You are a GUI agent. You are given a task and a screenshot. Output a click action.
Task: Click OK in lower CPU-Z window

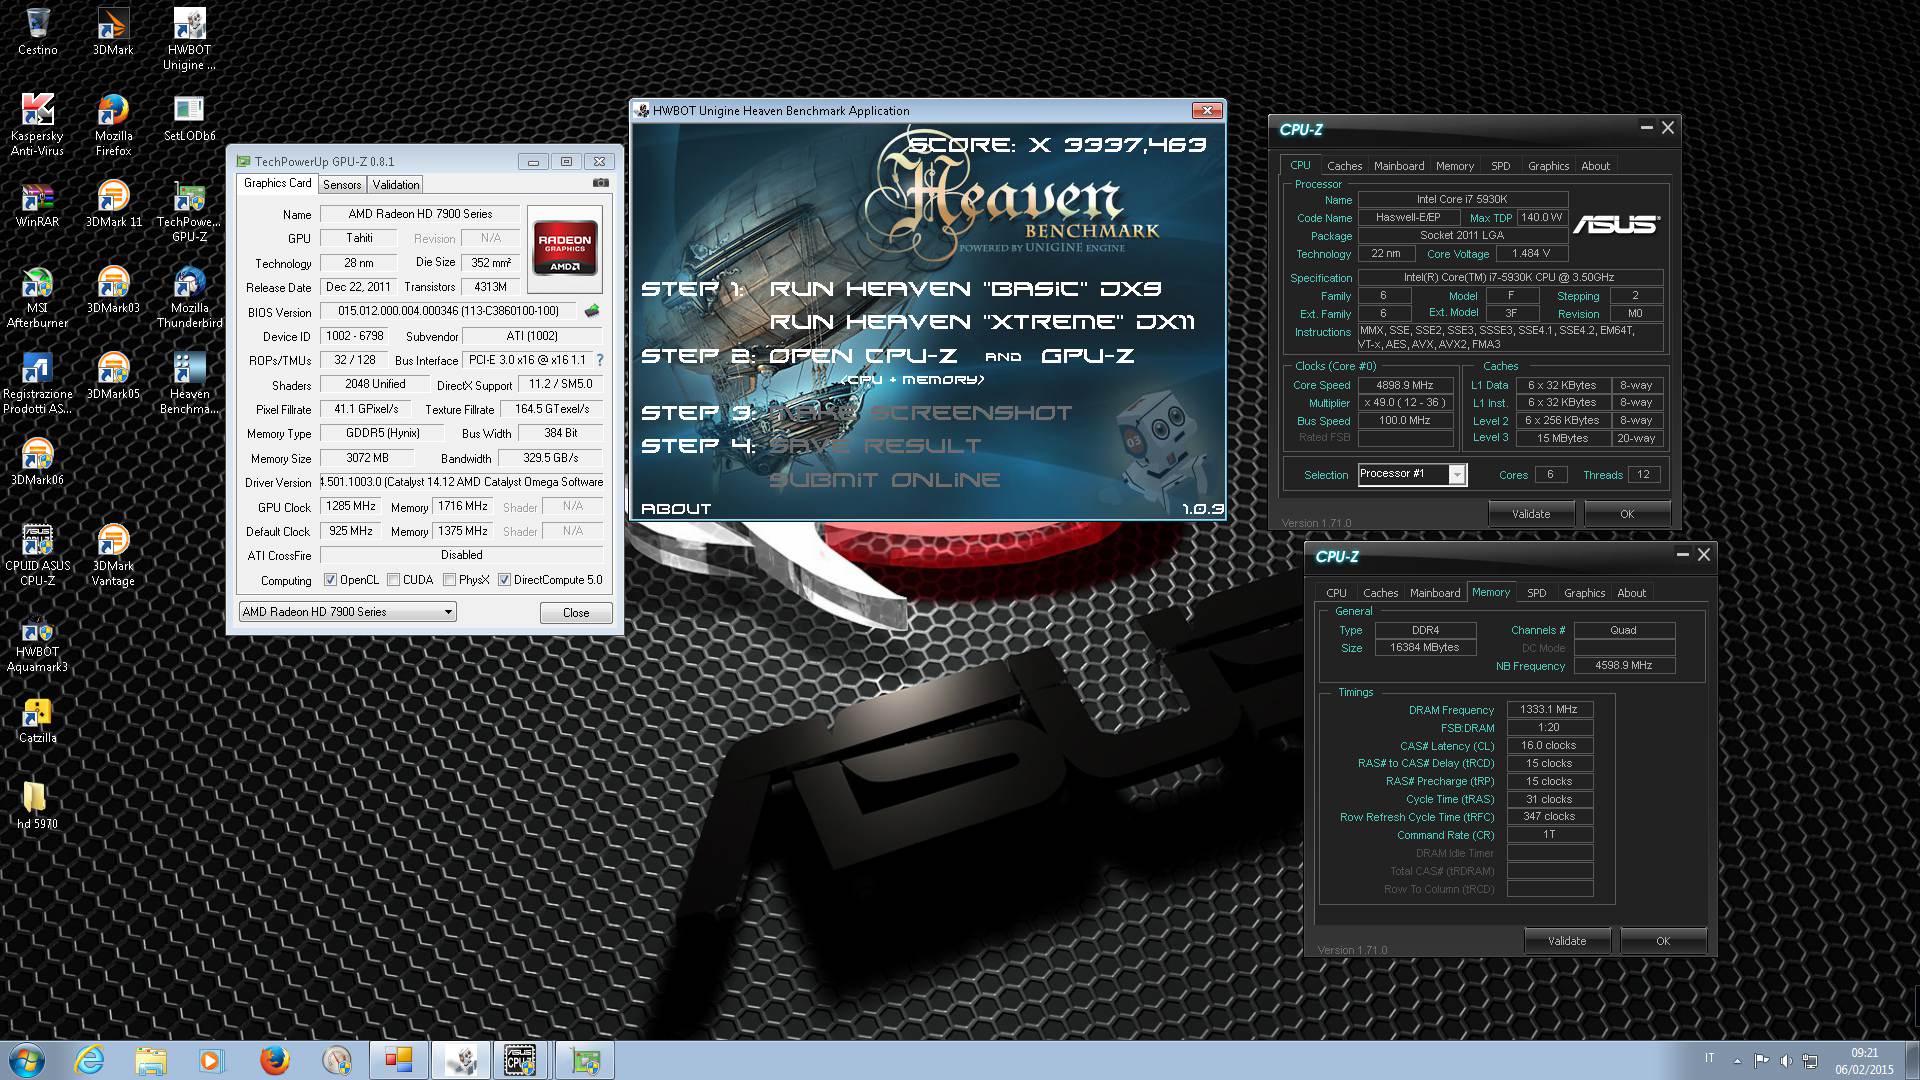point(1663,941)
